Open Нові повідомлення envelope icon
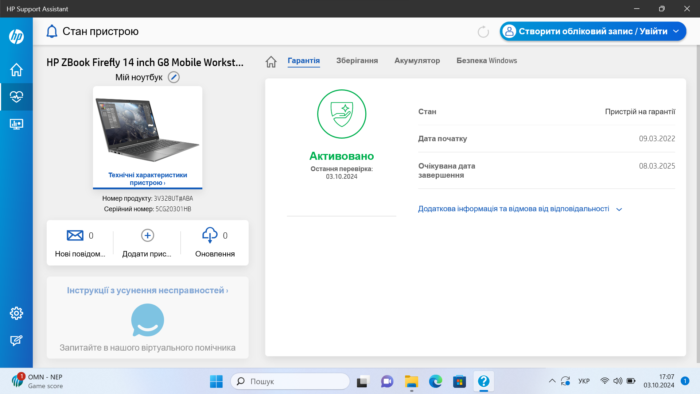The image size is (700, 394). pyautogui.click(x=75, y=235)
